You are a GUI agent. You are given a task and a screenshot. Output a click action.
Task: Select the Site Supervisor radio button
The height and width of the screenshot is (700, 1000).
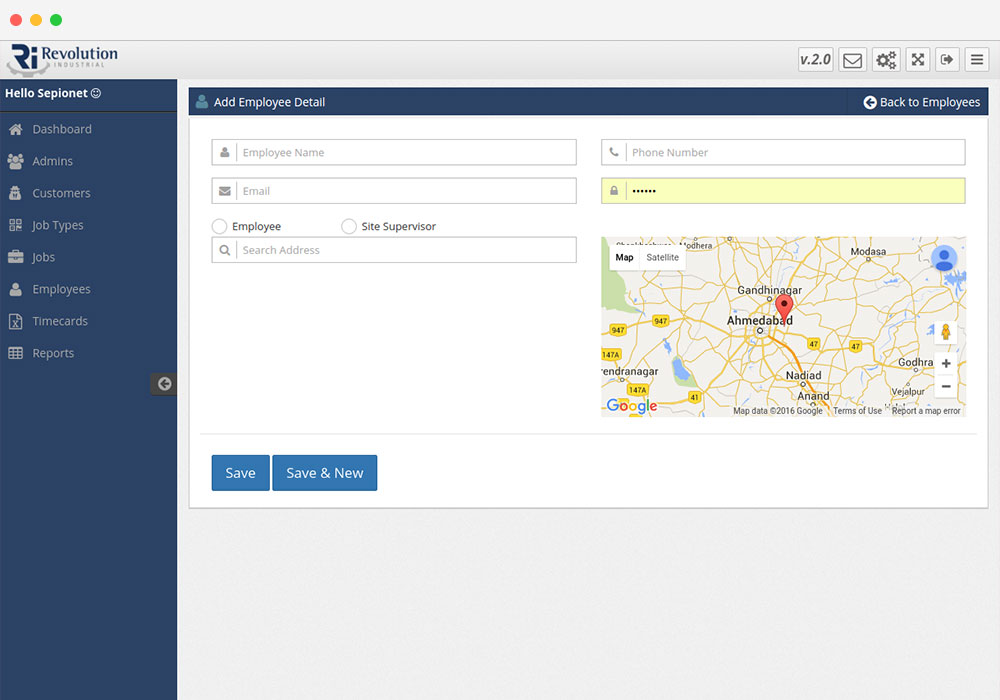tap(349, 226)
